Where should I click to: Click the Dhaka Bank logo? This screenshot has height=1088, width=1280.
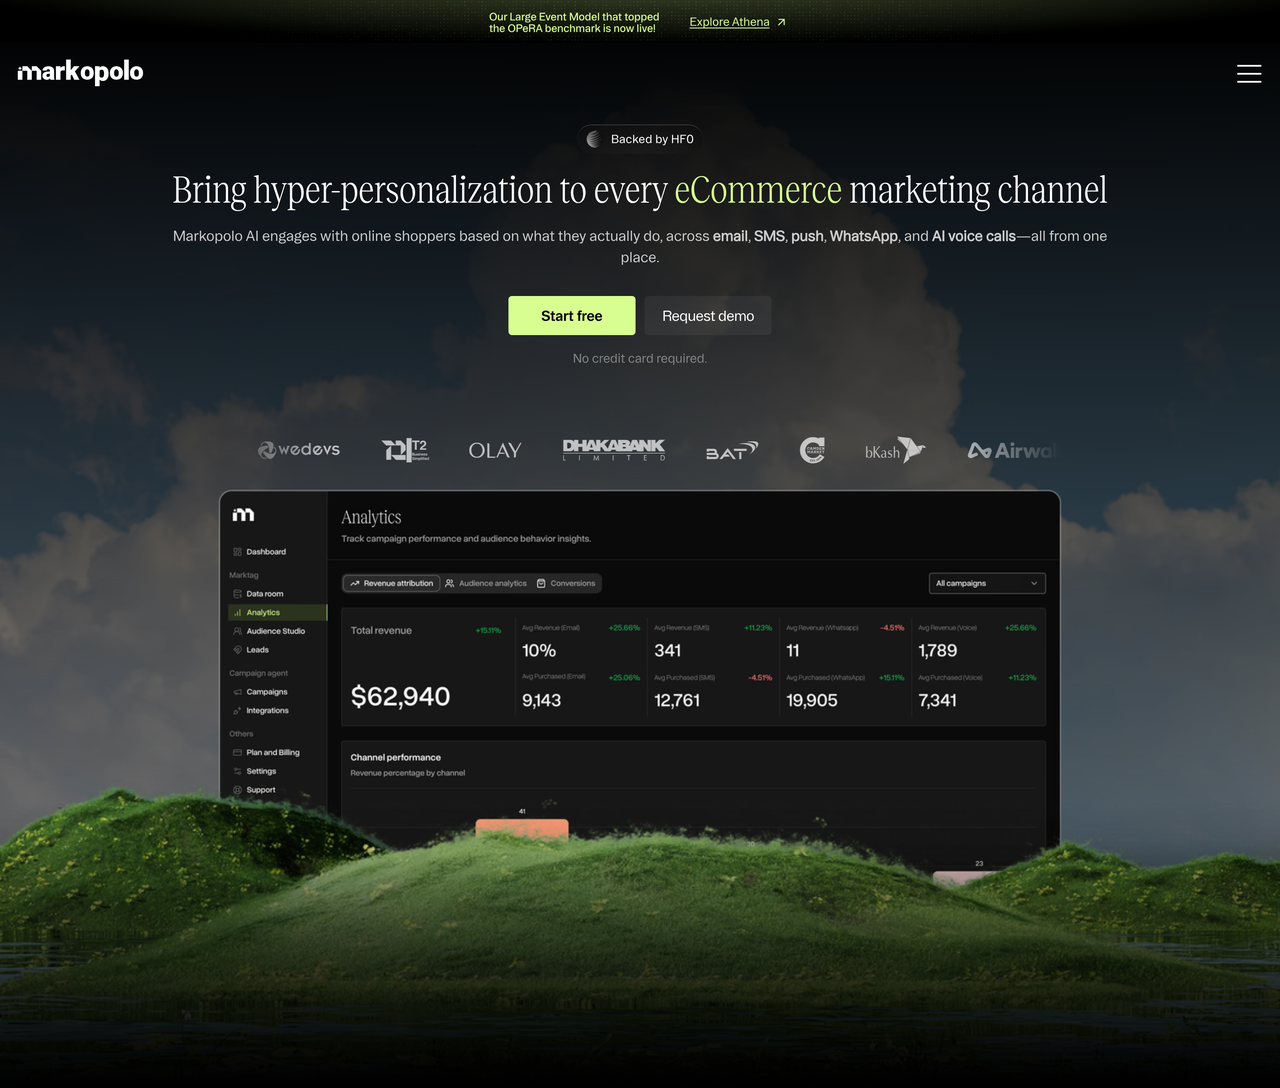pyautogui.click(x=614, y=450)
